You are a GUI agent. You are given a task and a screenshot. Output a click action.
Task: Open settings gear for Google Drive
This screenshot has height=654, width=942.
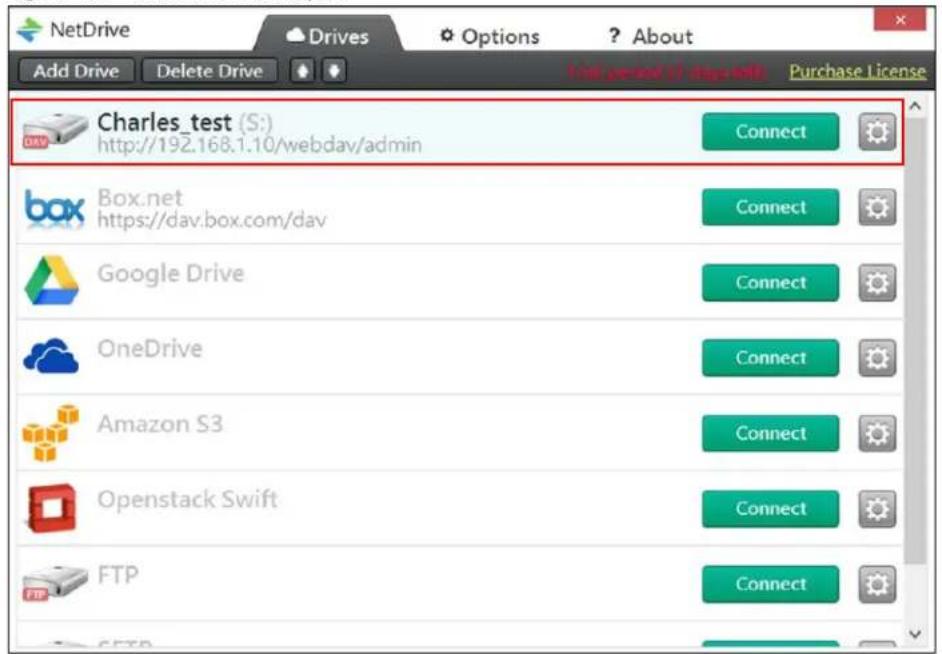click(877, 282)
